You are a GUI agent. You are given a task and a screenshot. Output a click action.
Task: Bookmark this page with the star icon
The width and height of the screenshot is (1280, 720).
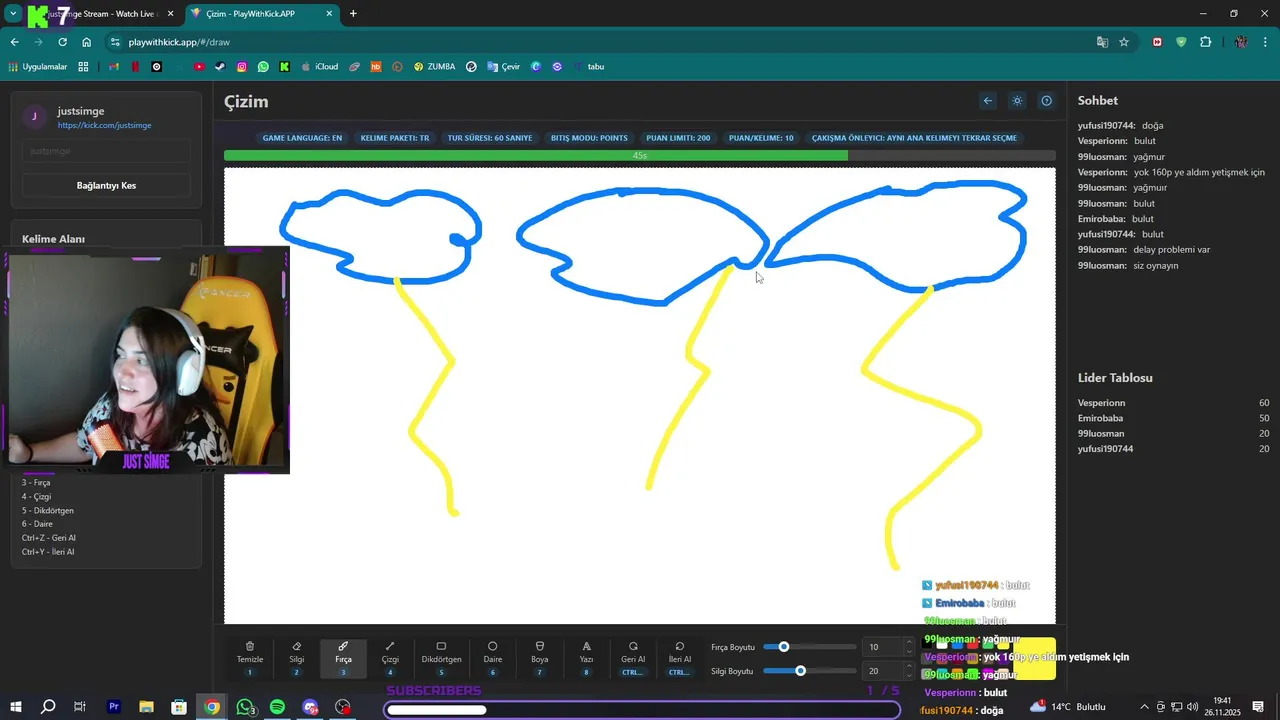point(1124,42)
